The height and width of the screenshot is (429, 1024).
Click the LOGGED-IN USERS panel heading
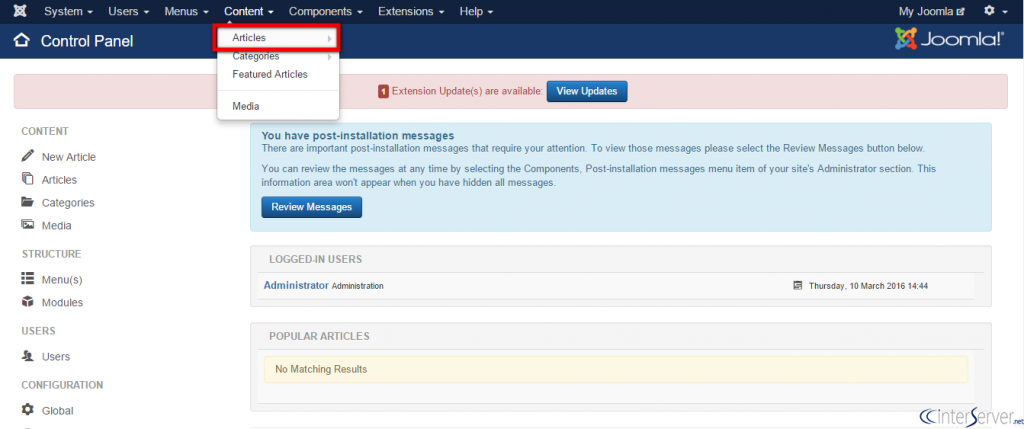pyautogui.click(x=315, y=259)
